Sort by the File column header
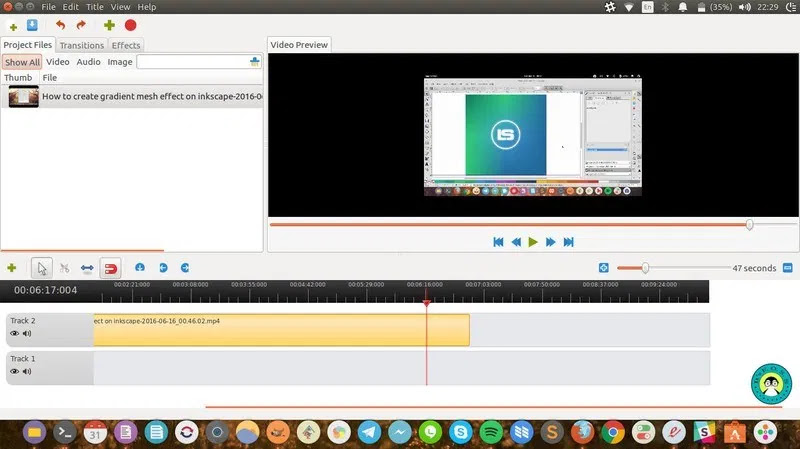 [49, 78]
